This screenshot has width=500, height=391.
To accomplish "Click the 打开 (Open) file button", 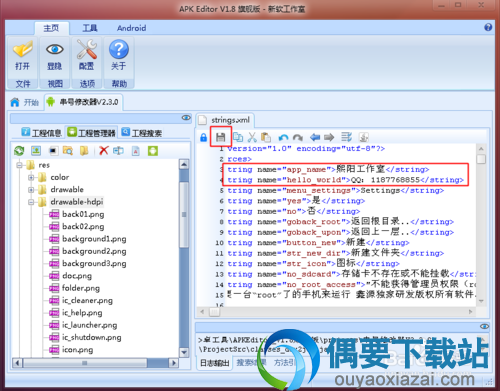I will tap(22, 56).
